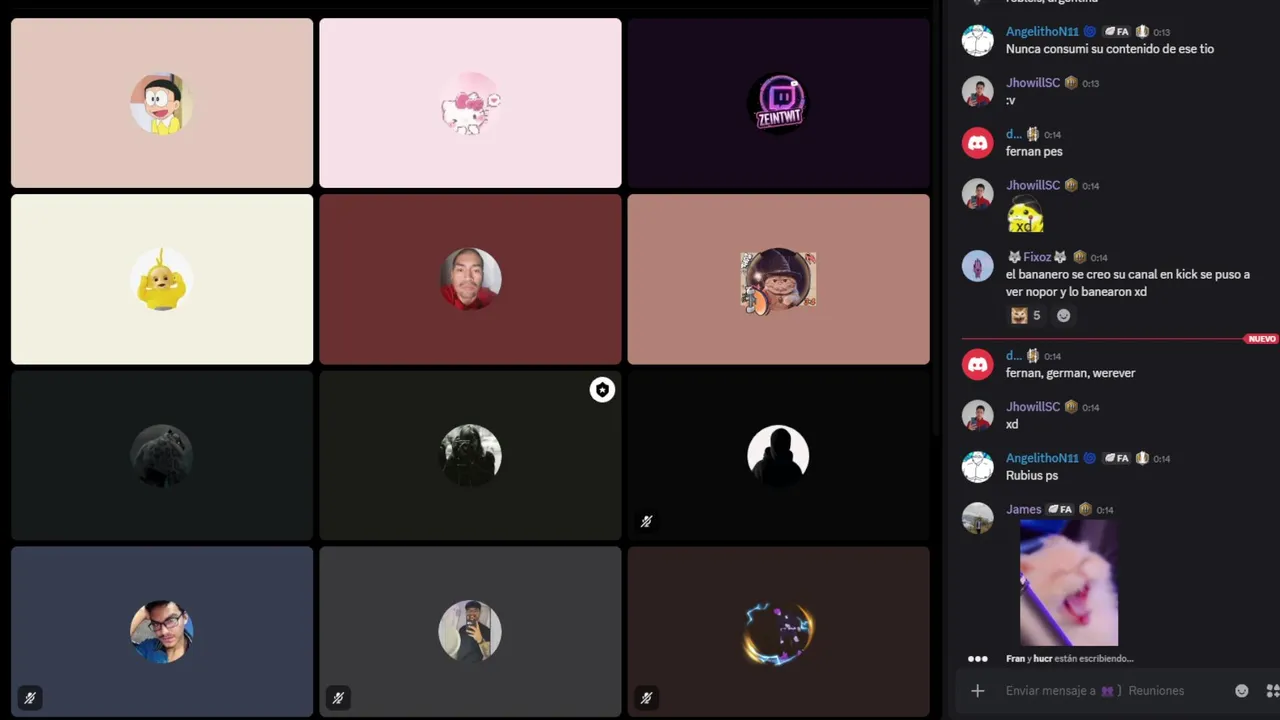Click message 'fernan, german, werever'
This screenshot has width=1280, height=720.
point(1071,373)
